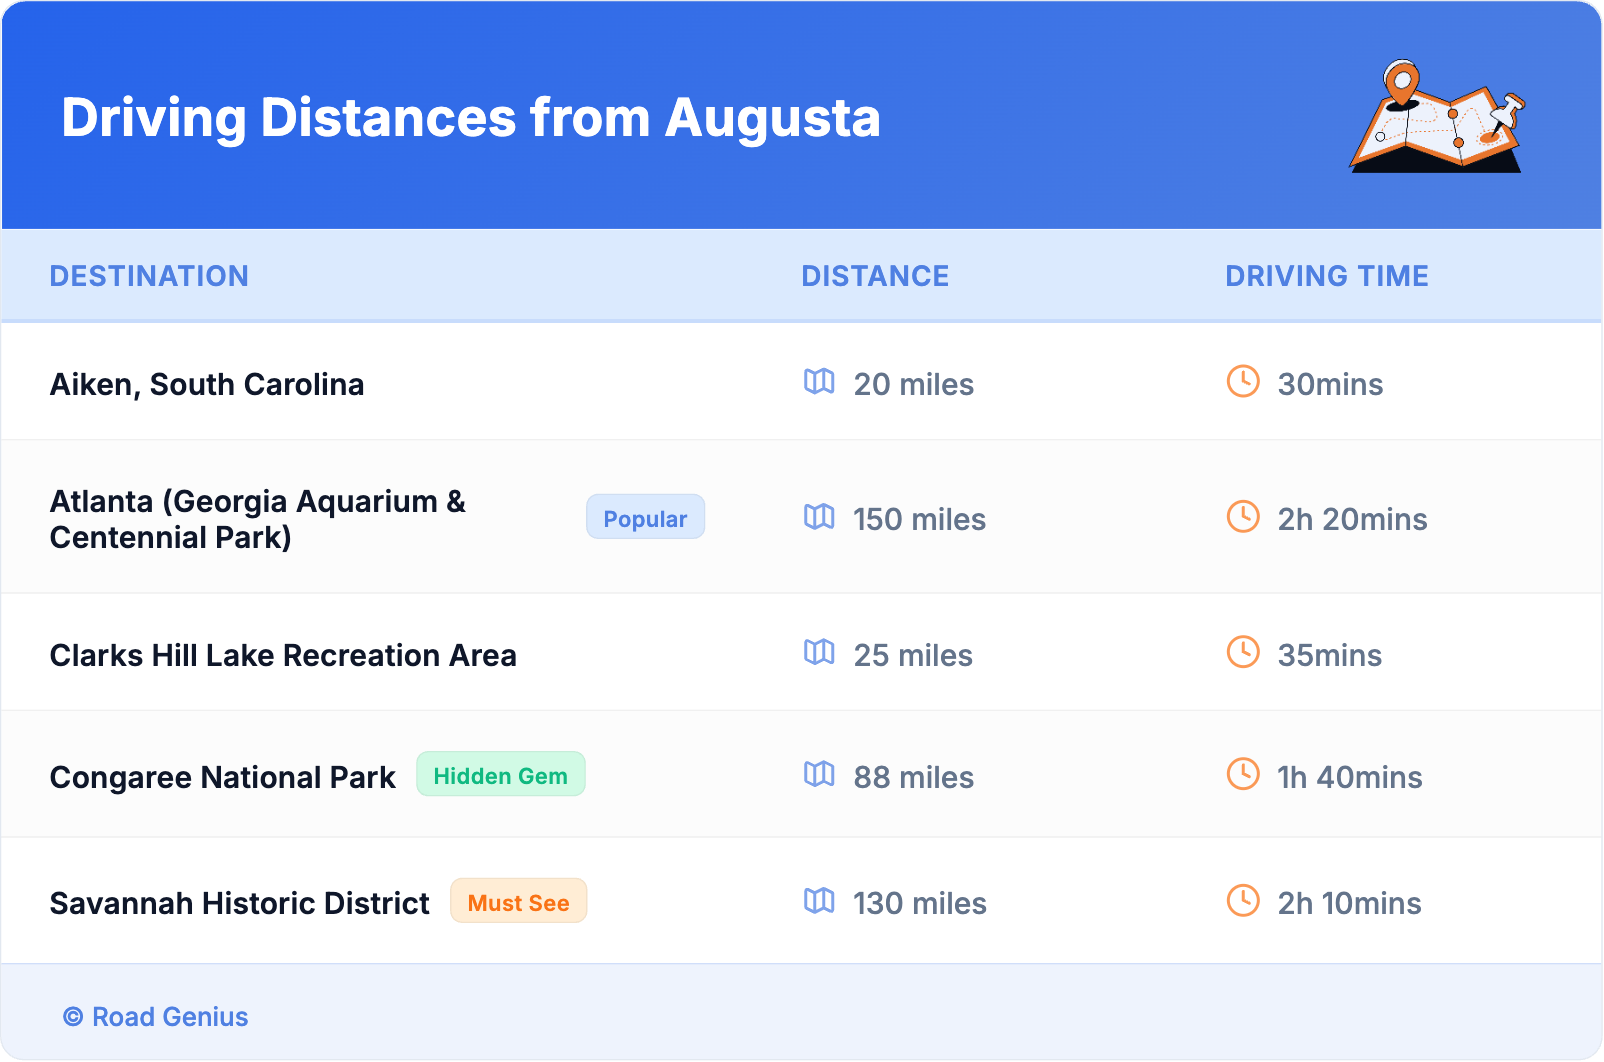1604x1062 pixels.
Task: Click the Must See badge
Action: [x=518, y=902]
